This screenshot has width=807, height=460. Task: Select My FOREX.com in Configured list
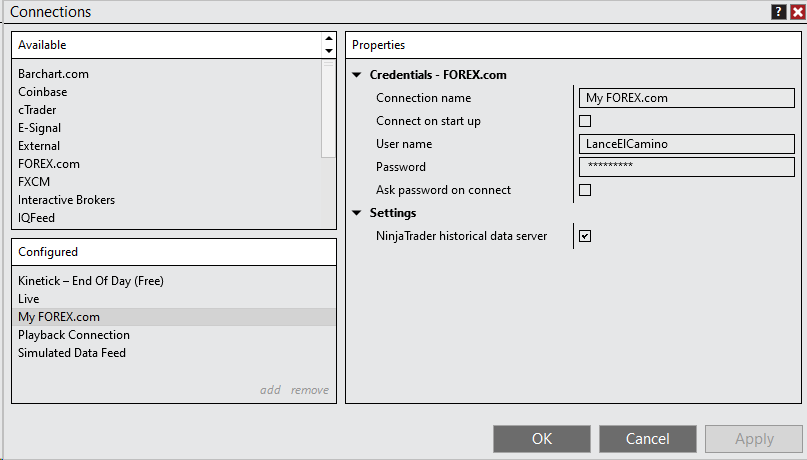[174, 316]
